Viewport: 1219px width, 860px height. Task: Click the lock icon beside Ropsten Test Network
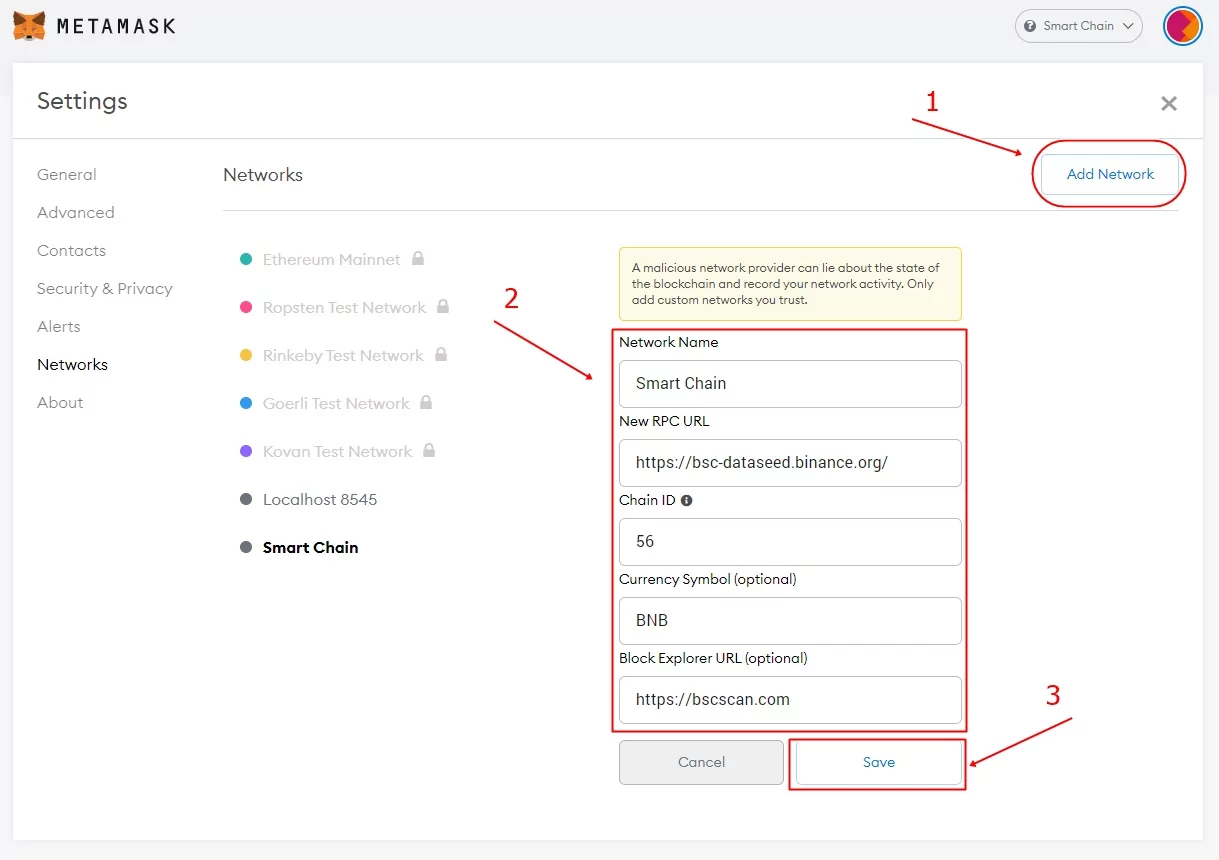(442, 307)
